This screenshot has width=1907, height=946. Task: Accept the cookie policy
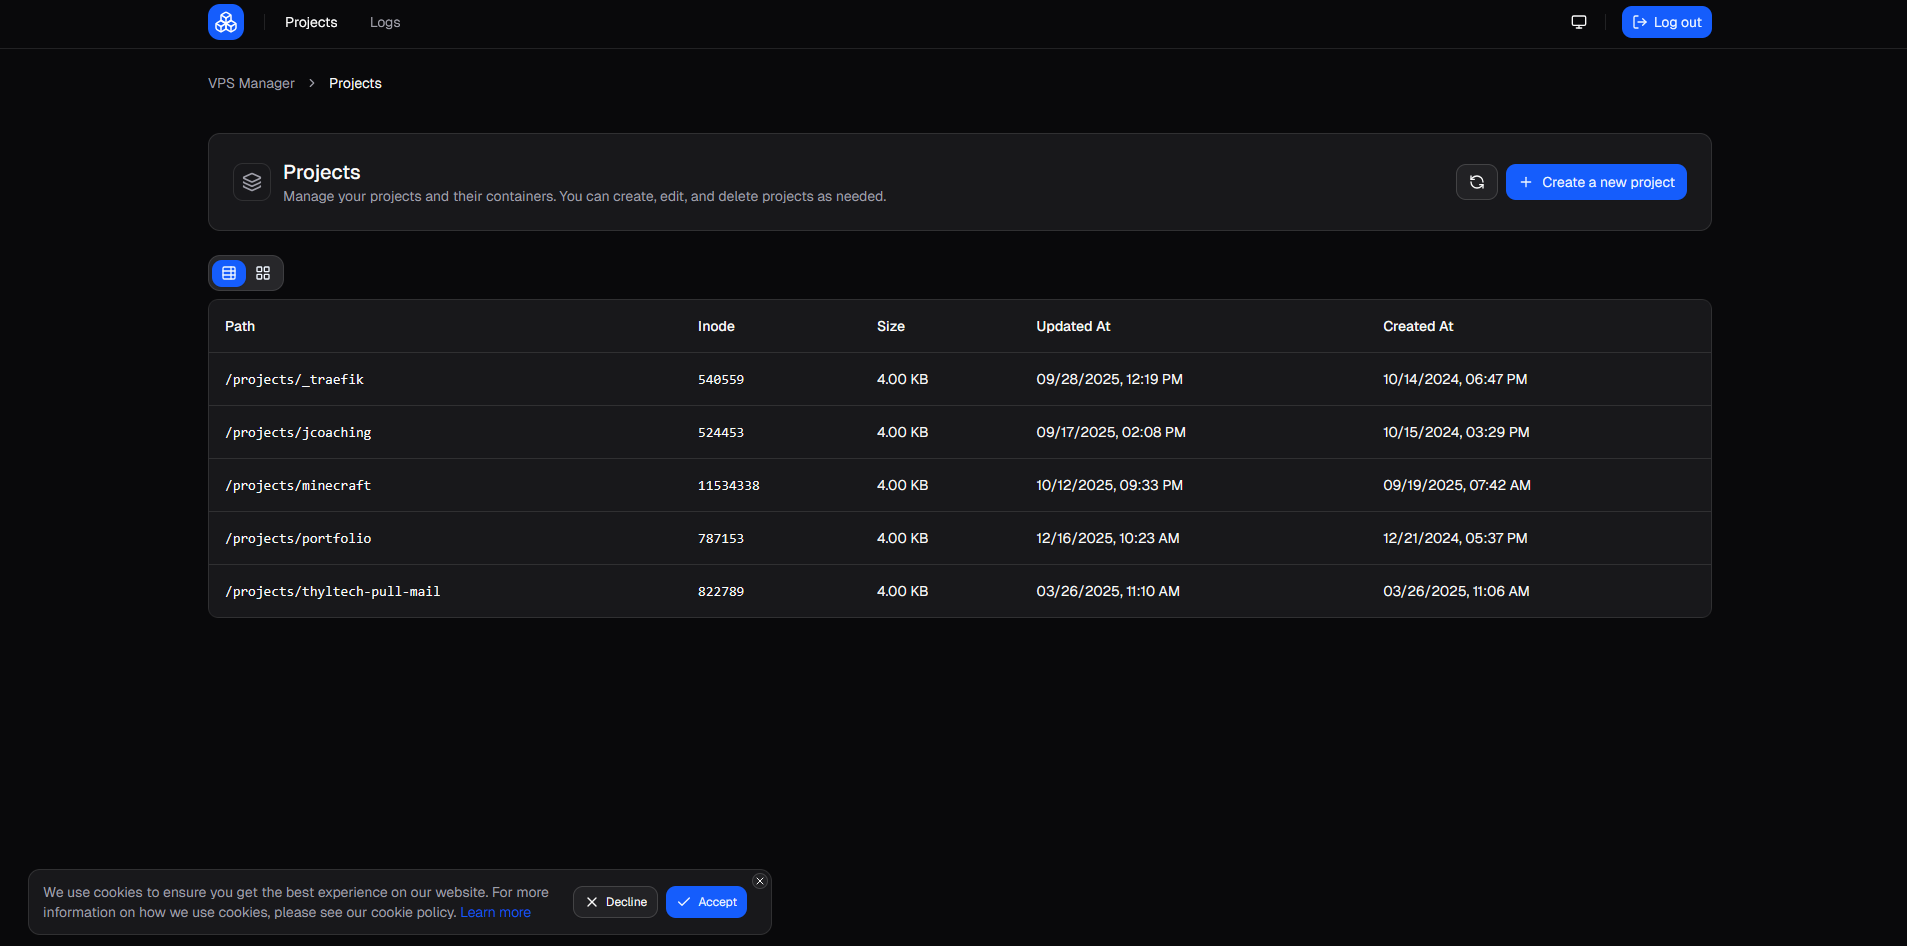(706, 902)
